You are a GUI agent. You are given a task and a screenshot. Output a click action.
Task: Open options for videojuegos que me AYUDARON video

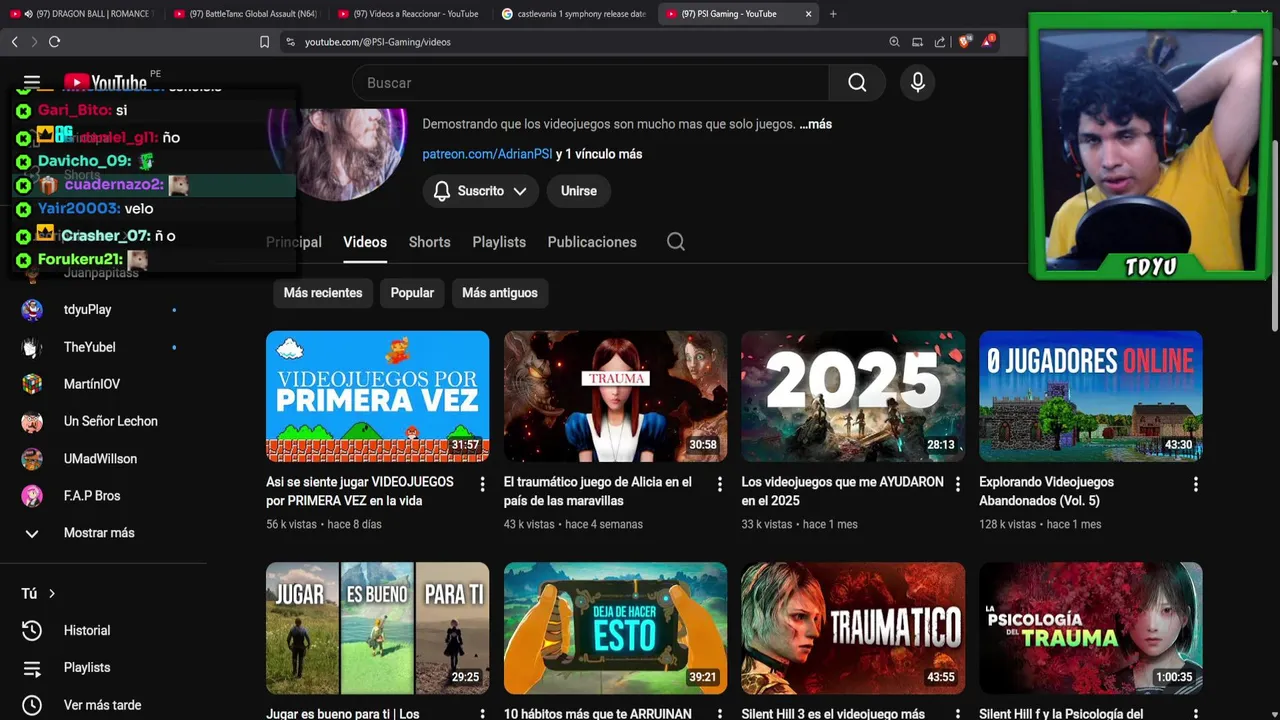[x=957, y=484]
